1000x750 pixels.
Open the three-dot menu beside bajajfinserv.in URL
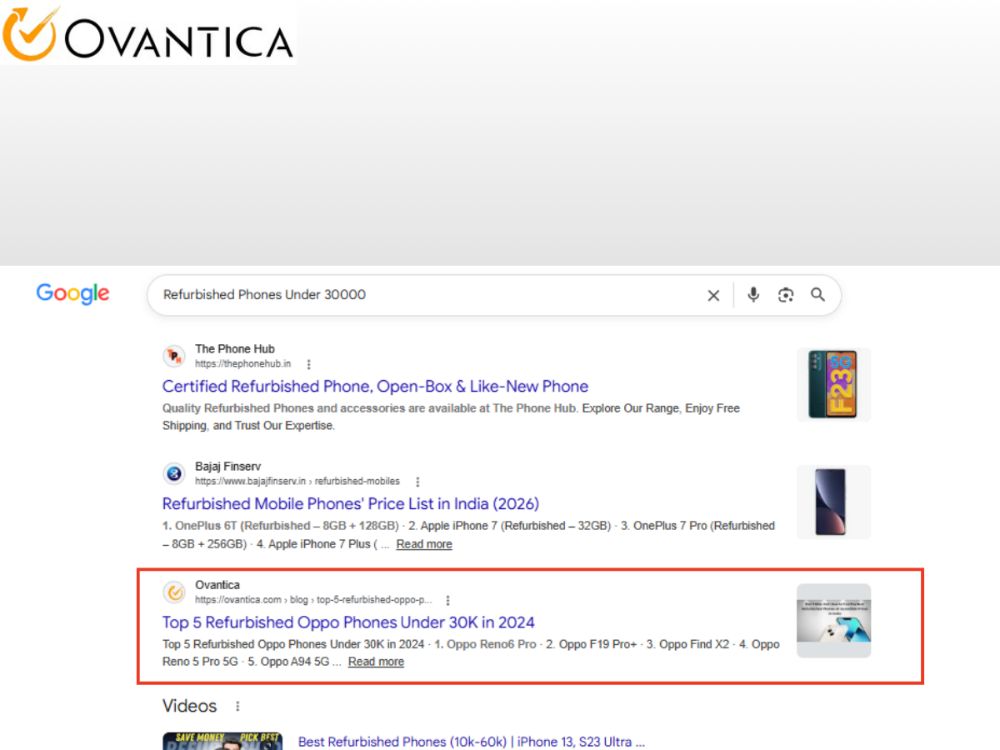click(x=418, y=482)
